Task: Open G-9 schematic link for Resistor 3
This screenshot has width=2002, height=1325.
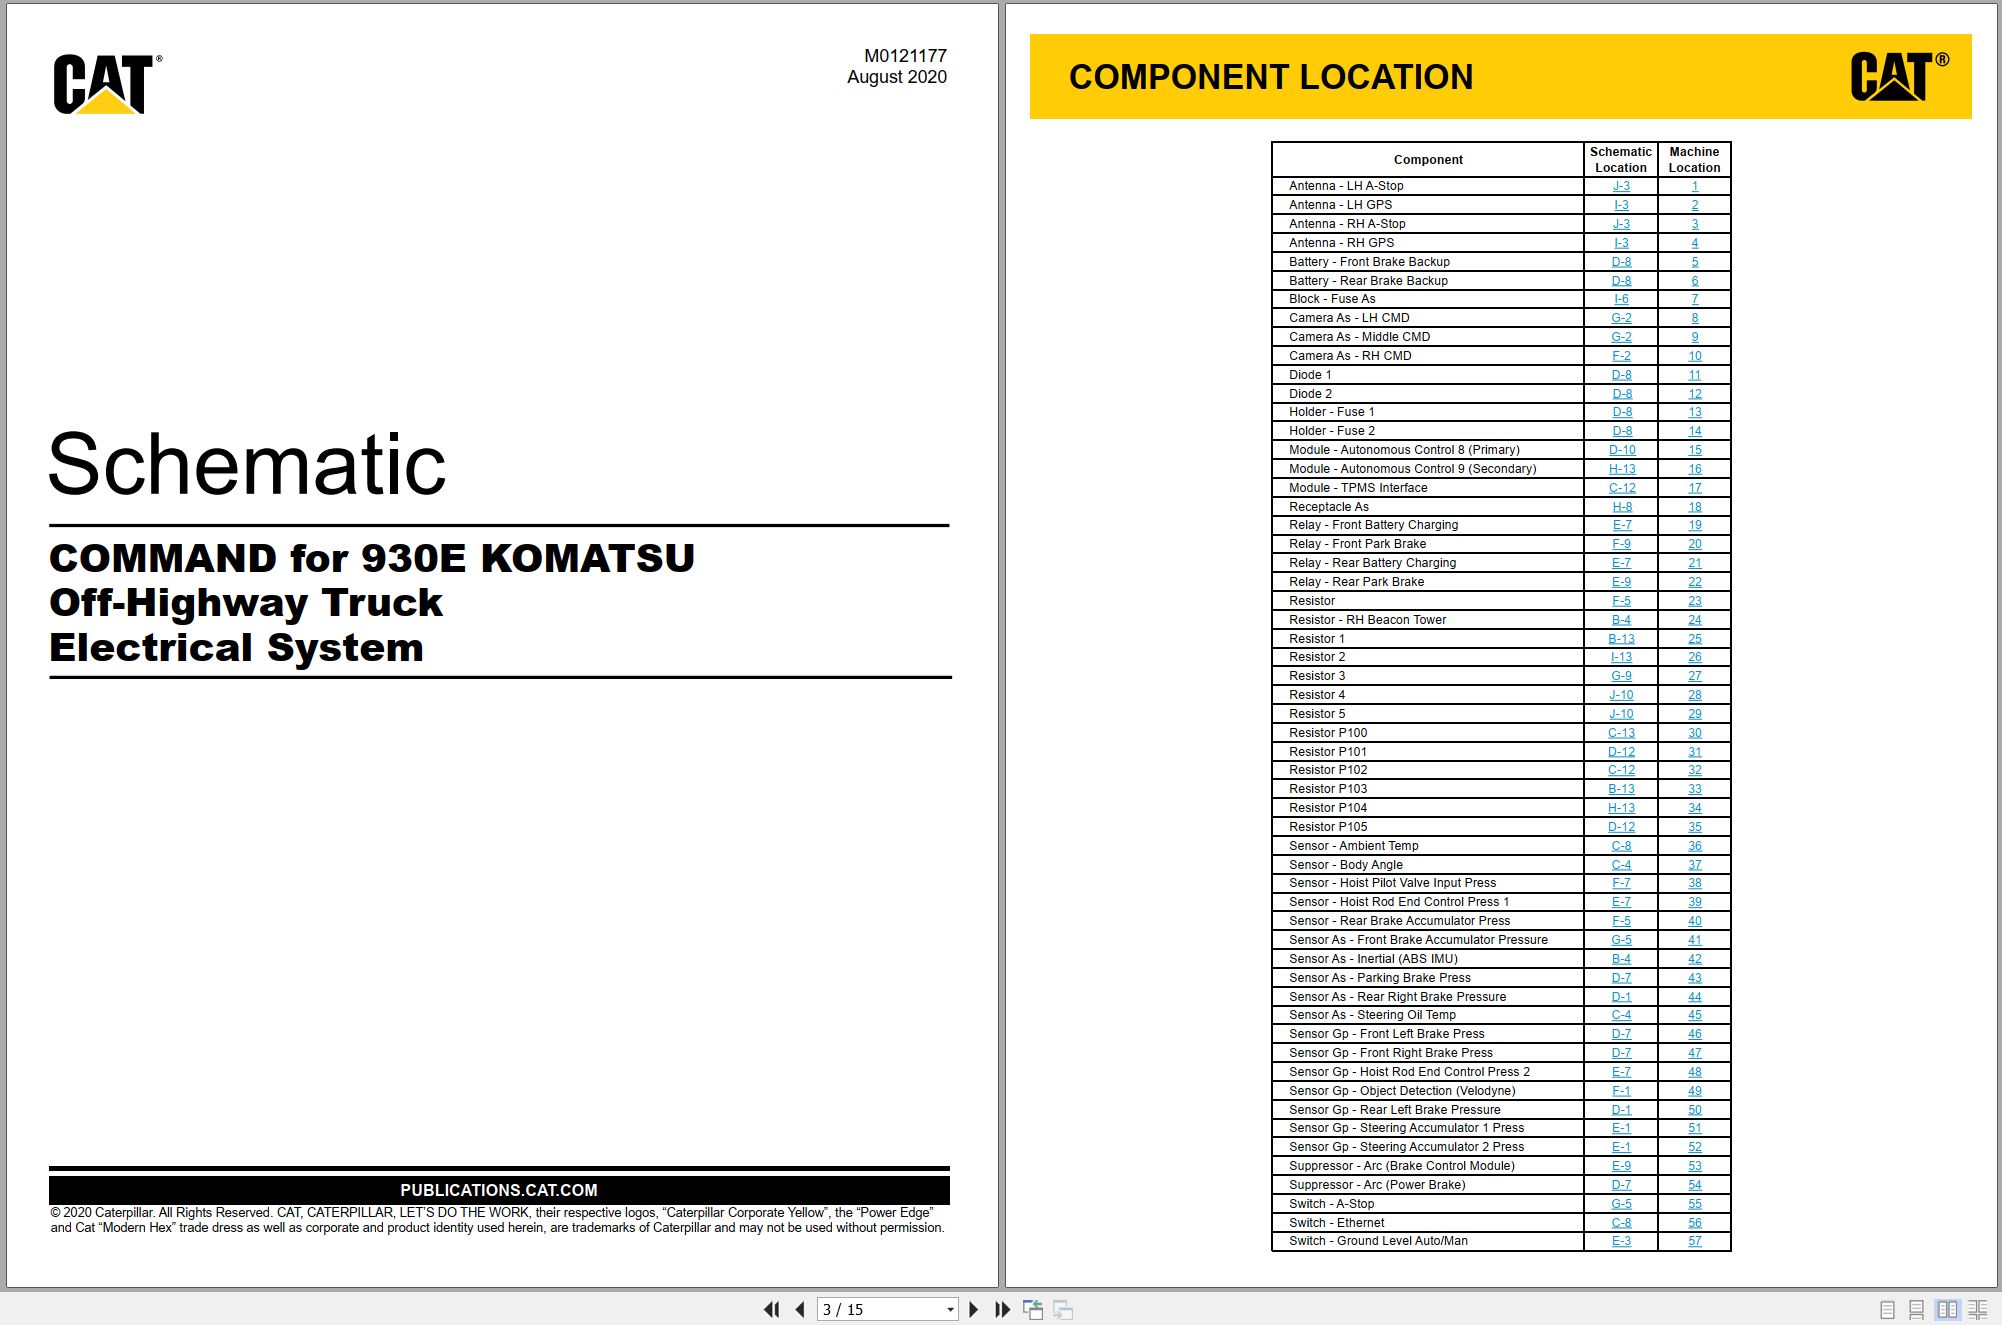Action: click(1621, 676)
